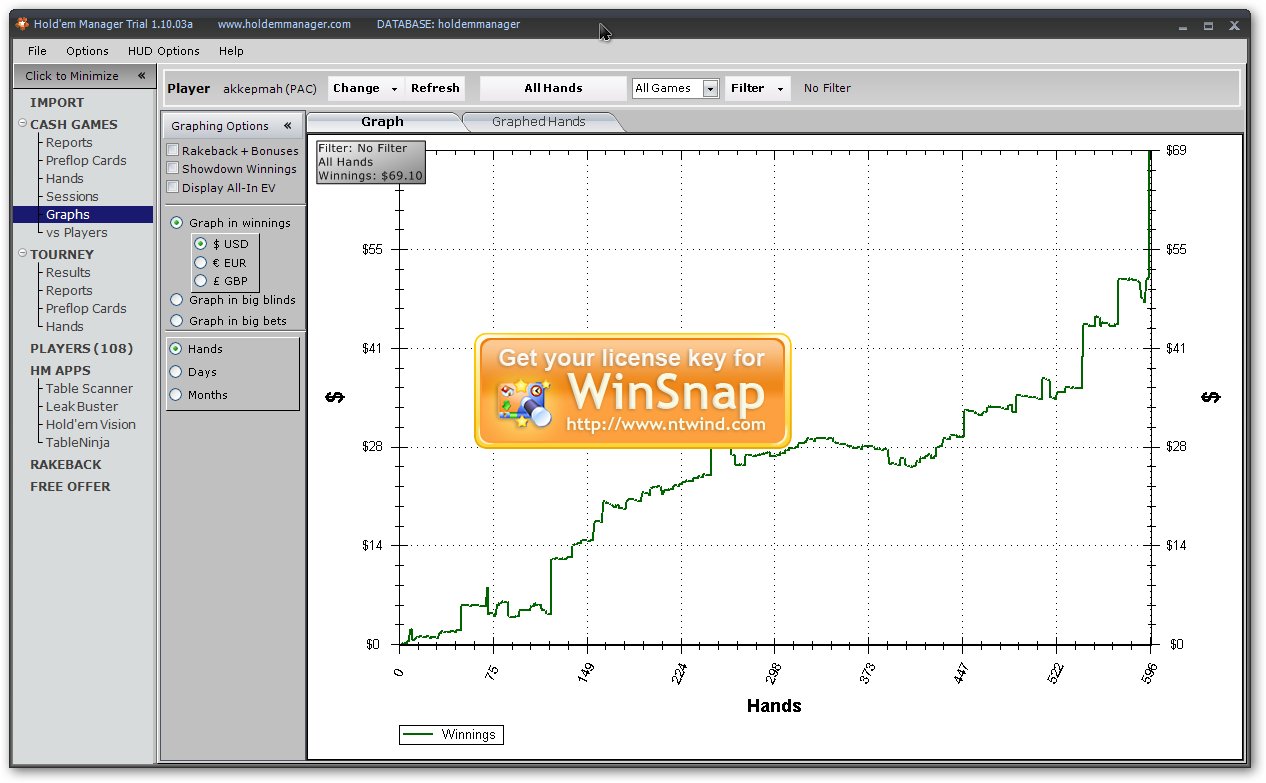Collapse the CASH GAMES tree section
The height and width of the screenshot is (783, 1266).
coord(22,124)
